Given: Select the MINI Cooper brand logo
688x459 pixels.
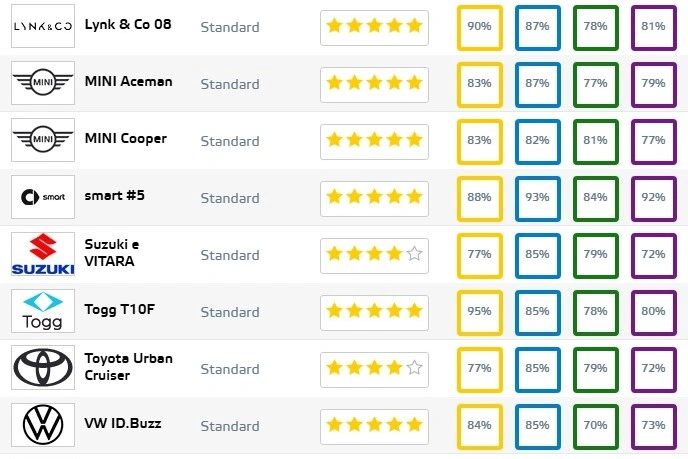Looking at the screenshot, I should pos(43,140).
